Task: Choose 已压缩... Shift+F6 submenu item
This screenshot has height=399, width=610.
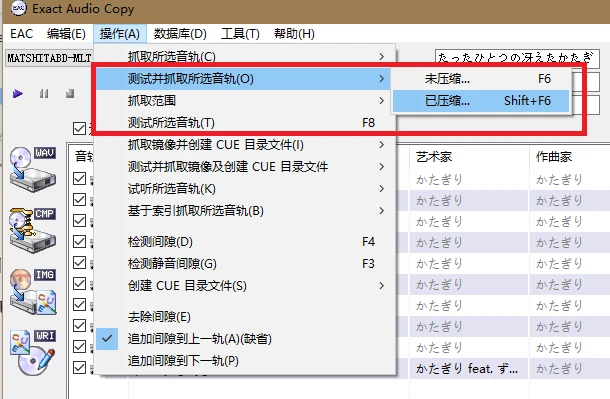Action: pos(481,101)
